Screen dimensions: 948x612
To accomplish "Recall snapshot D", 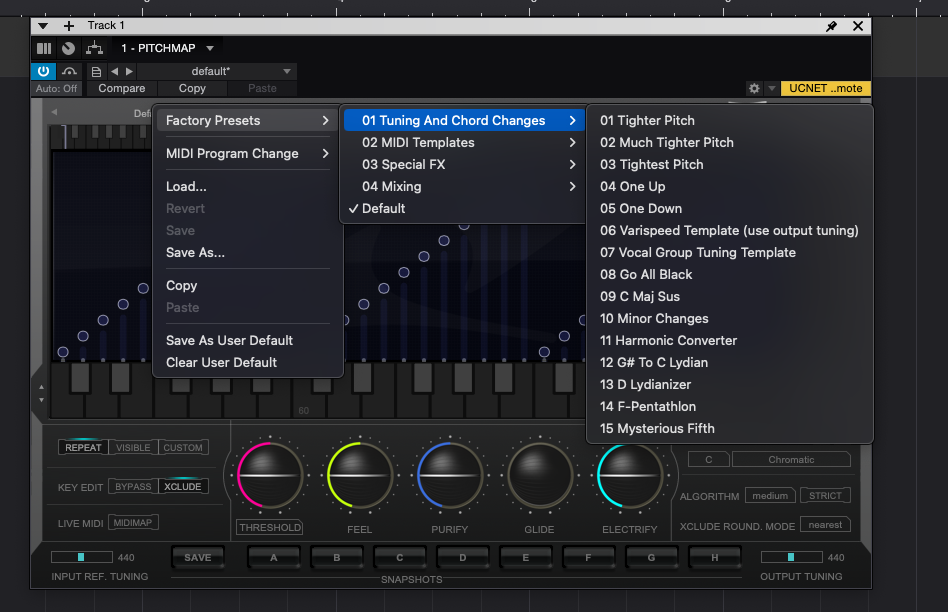I will [463, 558].
